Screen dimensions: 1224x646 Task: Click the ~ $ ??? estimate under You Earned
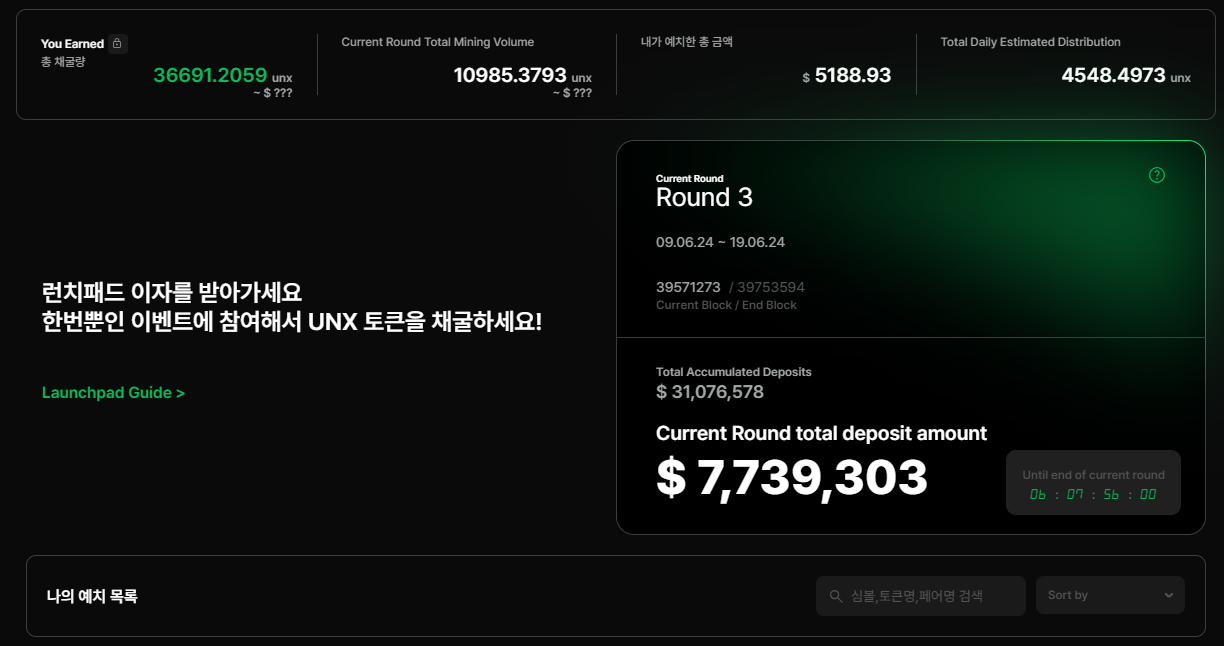click(272, 93)
